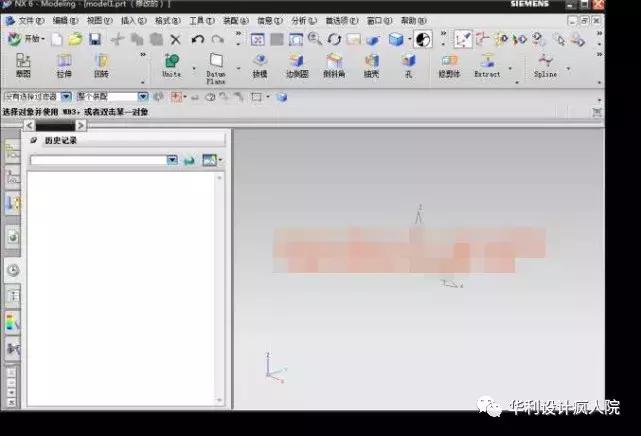This screenshot has width=641, height=436.
Task: Click the Undo arrow in toolbar
Action: pyautogui.click(x=197, y=39)
